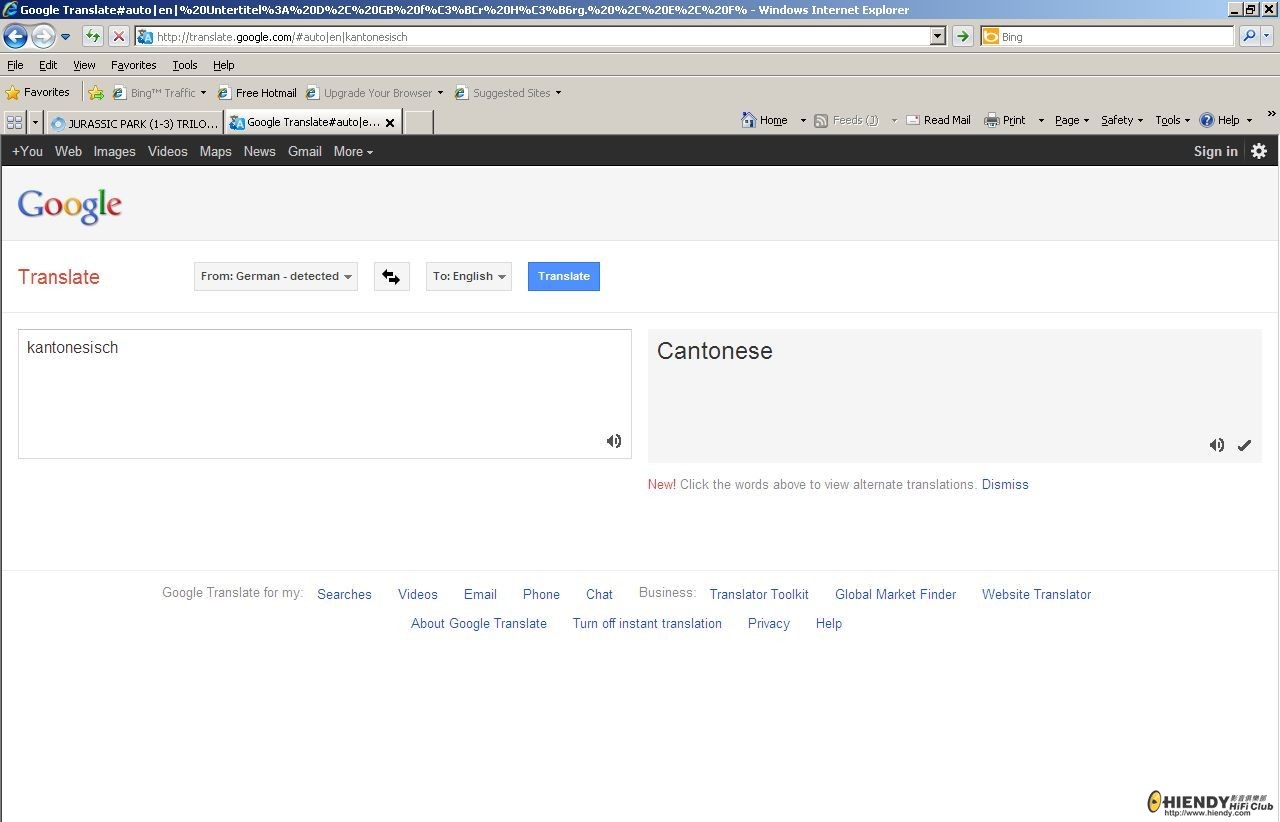Turn off instant translation
Viewport: 1280px width, 822px height.
[x=647, y=623]
